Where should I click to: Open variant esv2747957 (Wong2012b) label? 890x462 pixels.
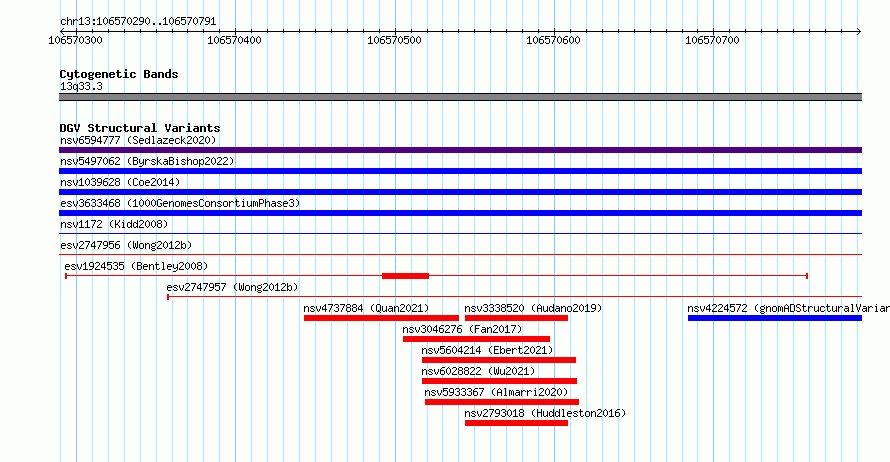coord(232,287)
